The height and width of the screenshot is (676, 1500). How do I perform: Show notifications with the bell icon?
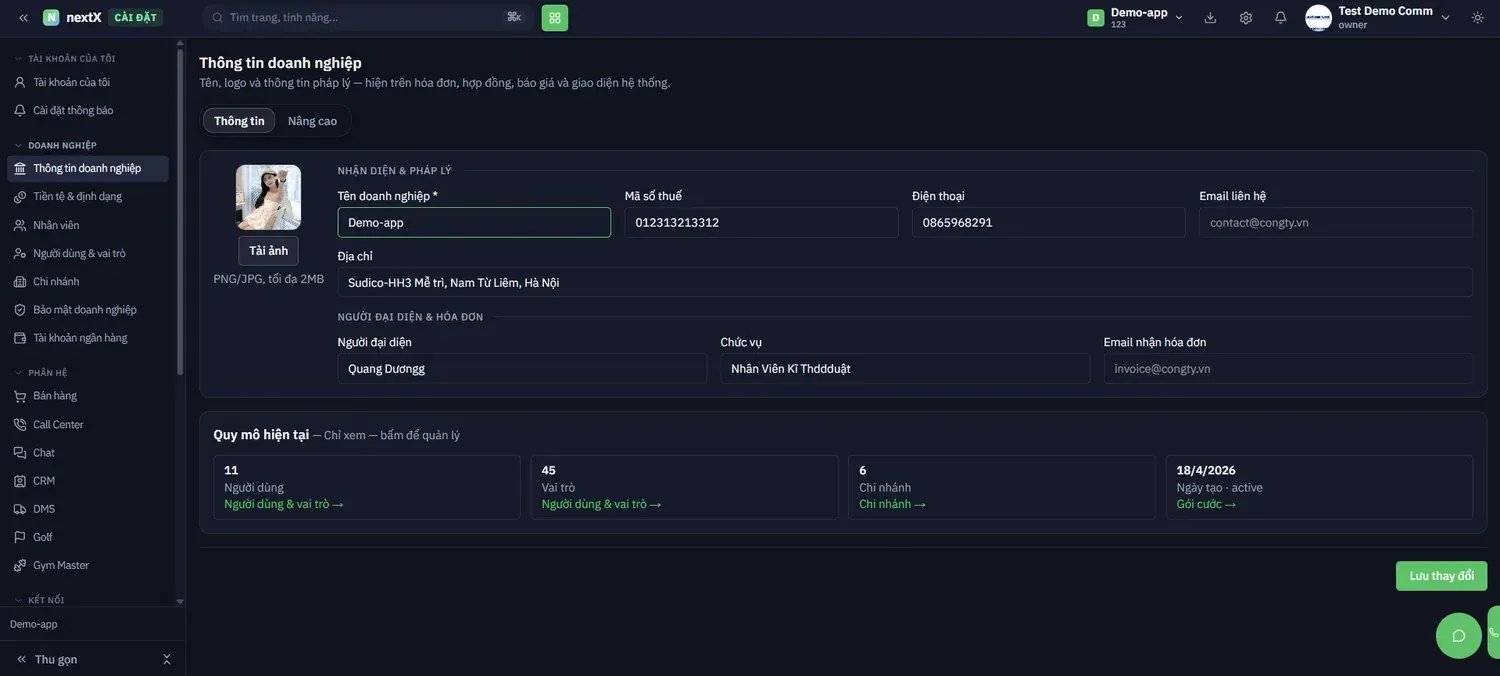(x=1281, y=17)
